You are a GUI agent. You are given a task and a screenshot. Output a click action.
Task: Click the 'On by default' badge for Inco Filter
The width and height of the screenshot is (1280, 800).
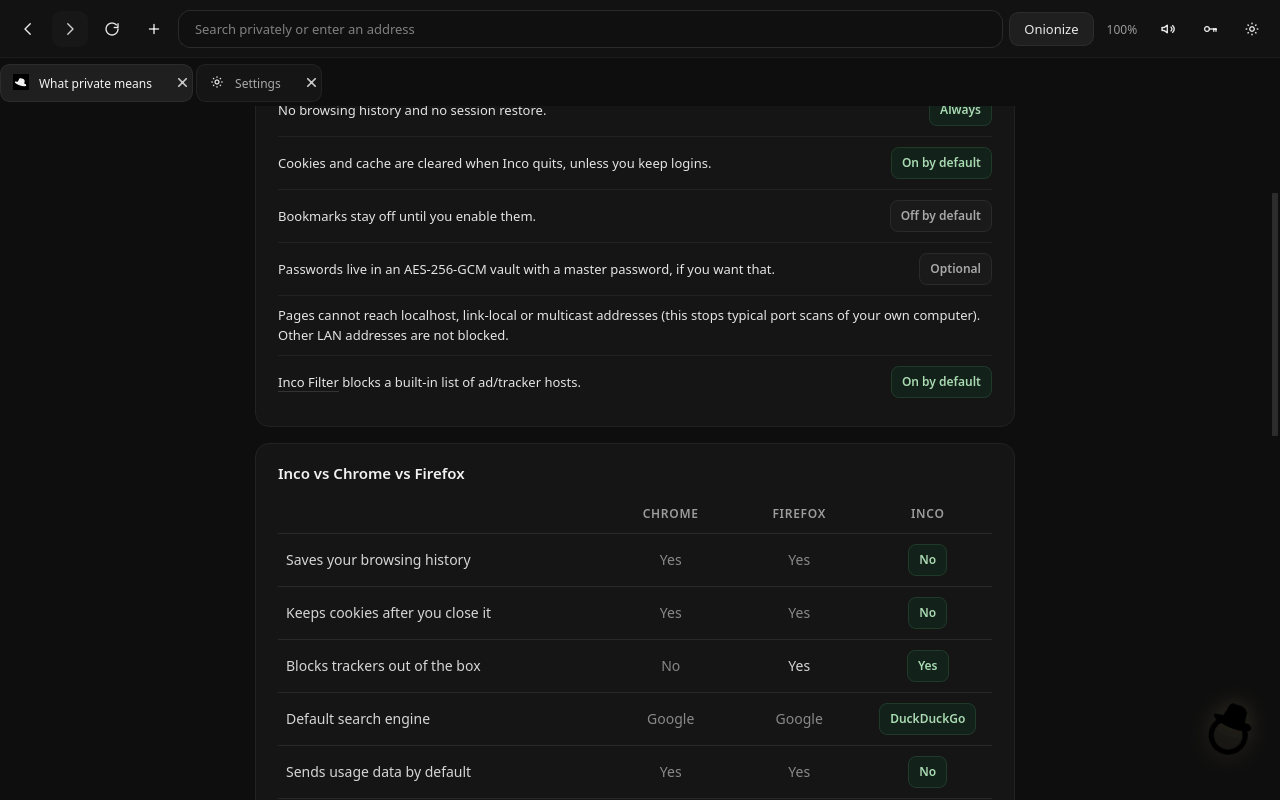click(941, 382)
